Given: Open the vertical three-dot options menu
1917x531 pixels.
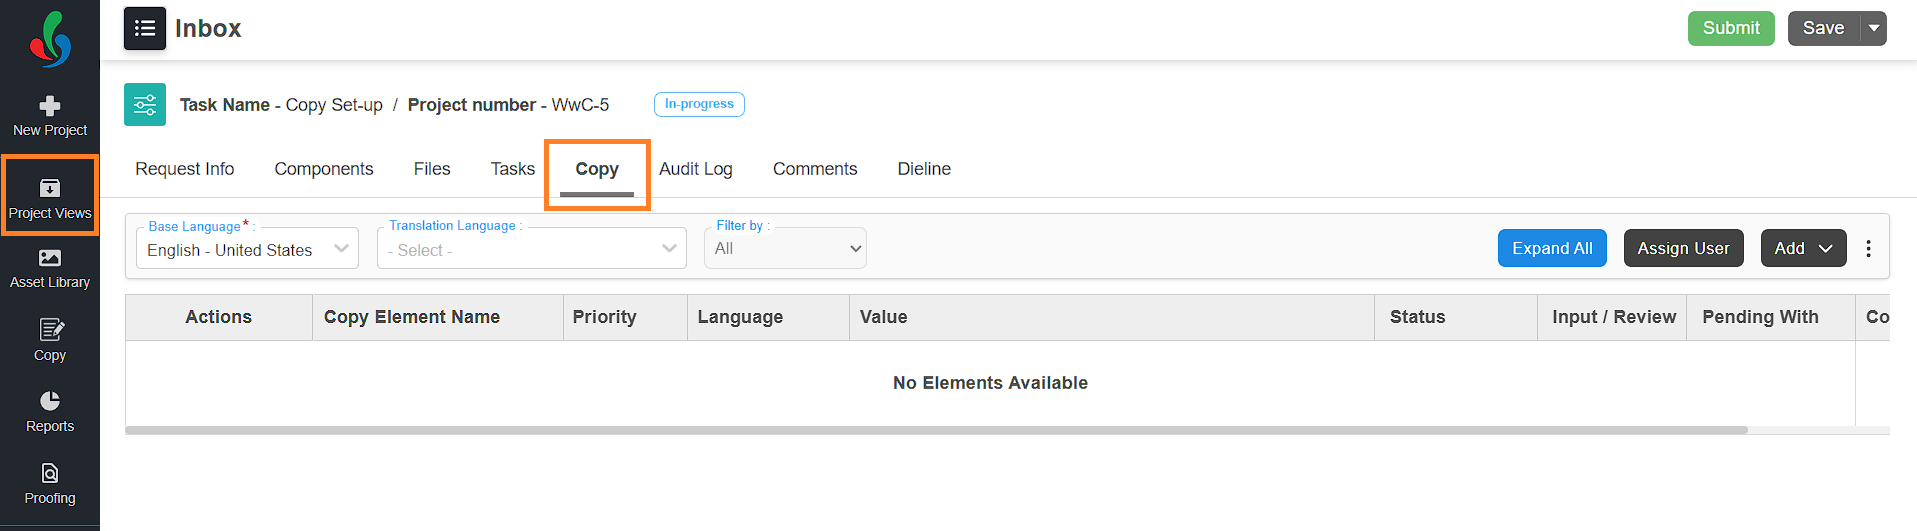Looking at the screenshot, I should click(x=1868, y=248).
